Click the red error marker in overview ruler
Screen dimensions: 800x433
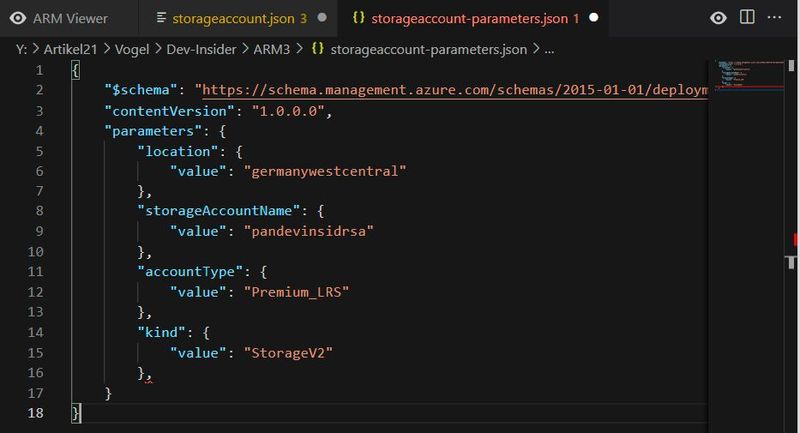(x=795, y=239)
